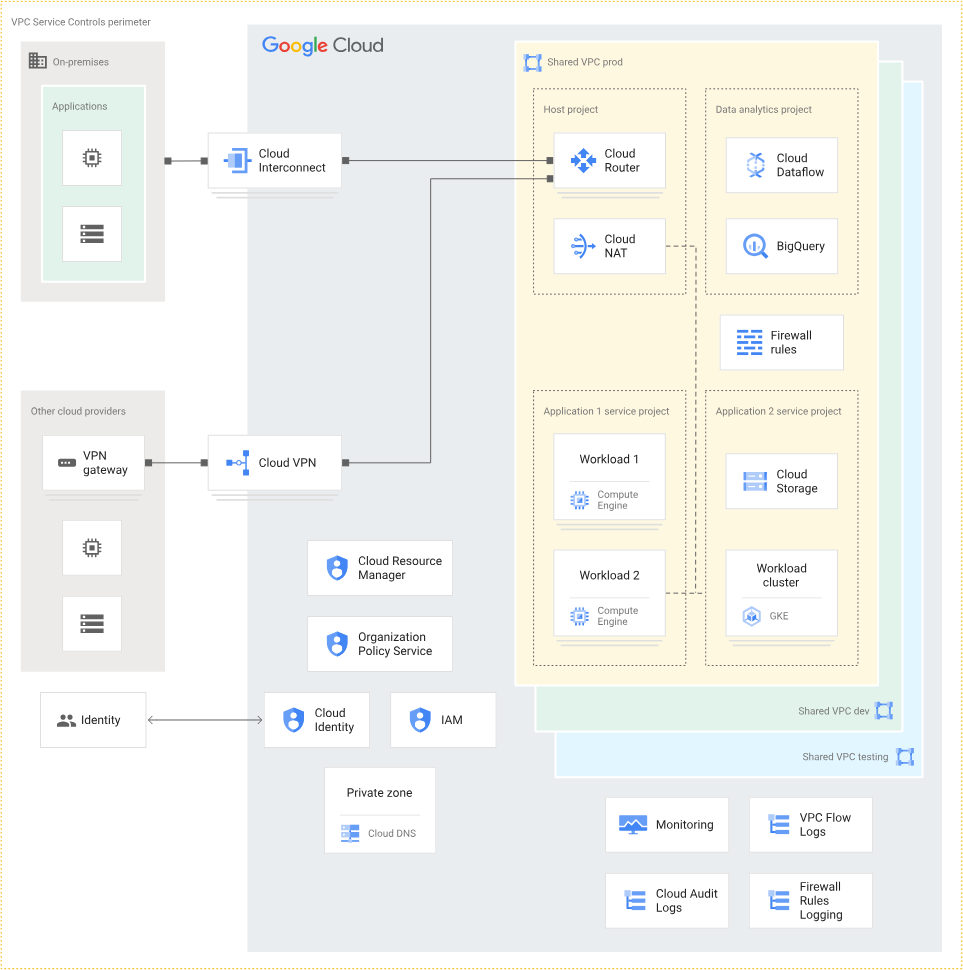Click the Cloud NAT icon

pyautogui.click(x=583, y=246)
